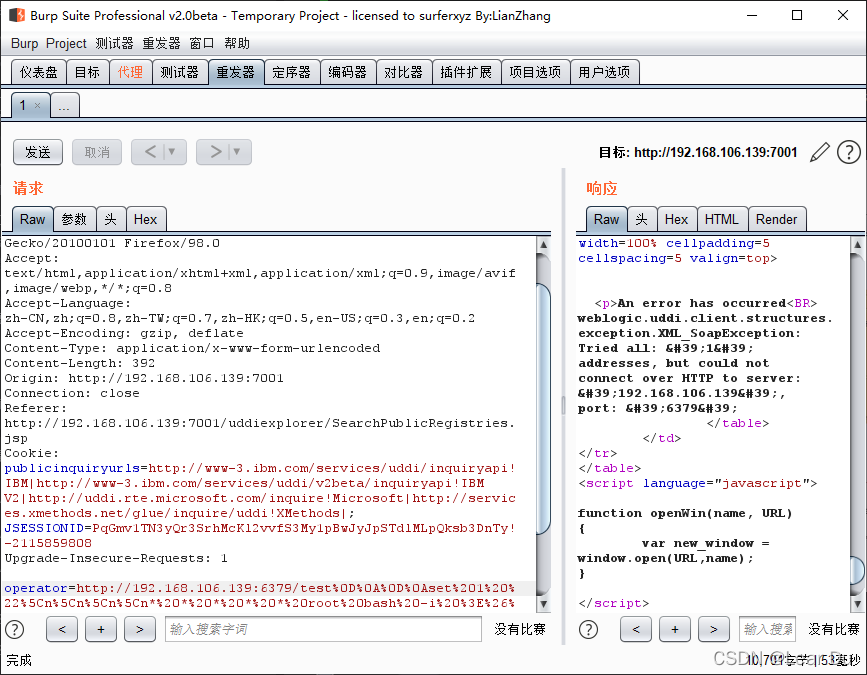Close repeater tab 1 with the x

[x=38, y=105]
